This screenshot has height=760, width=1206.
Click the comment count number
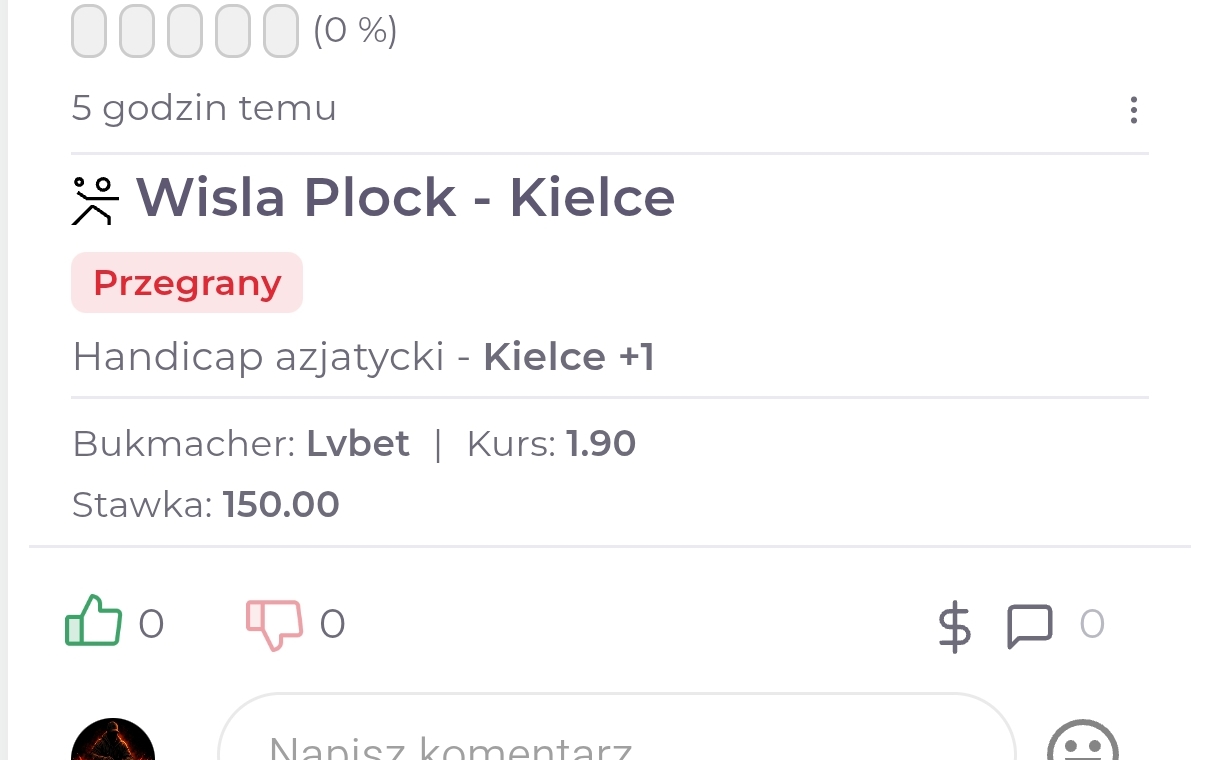click(x=1092, y=625)
